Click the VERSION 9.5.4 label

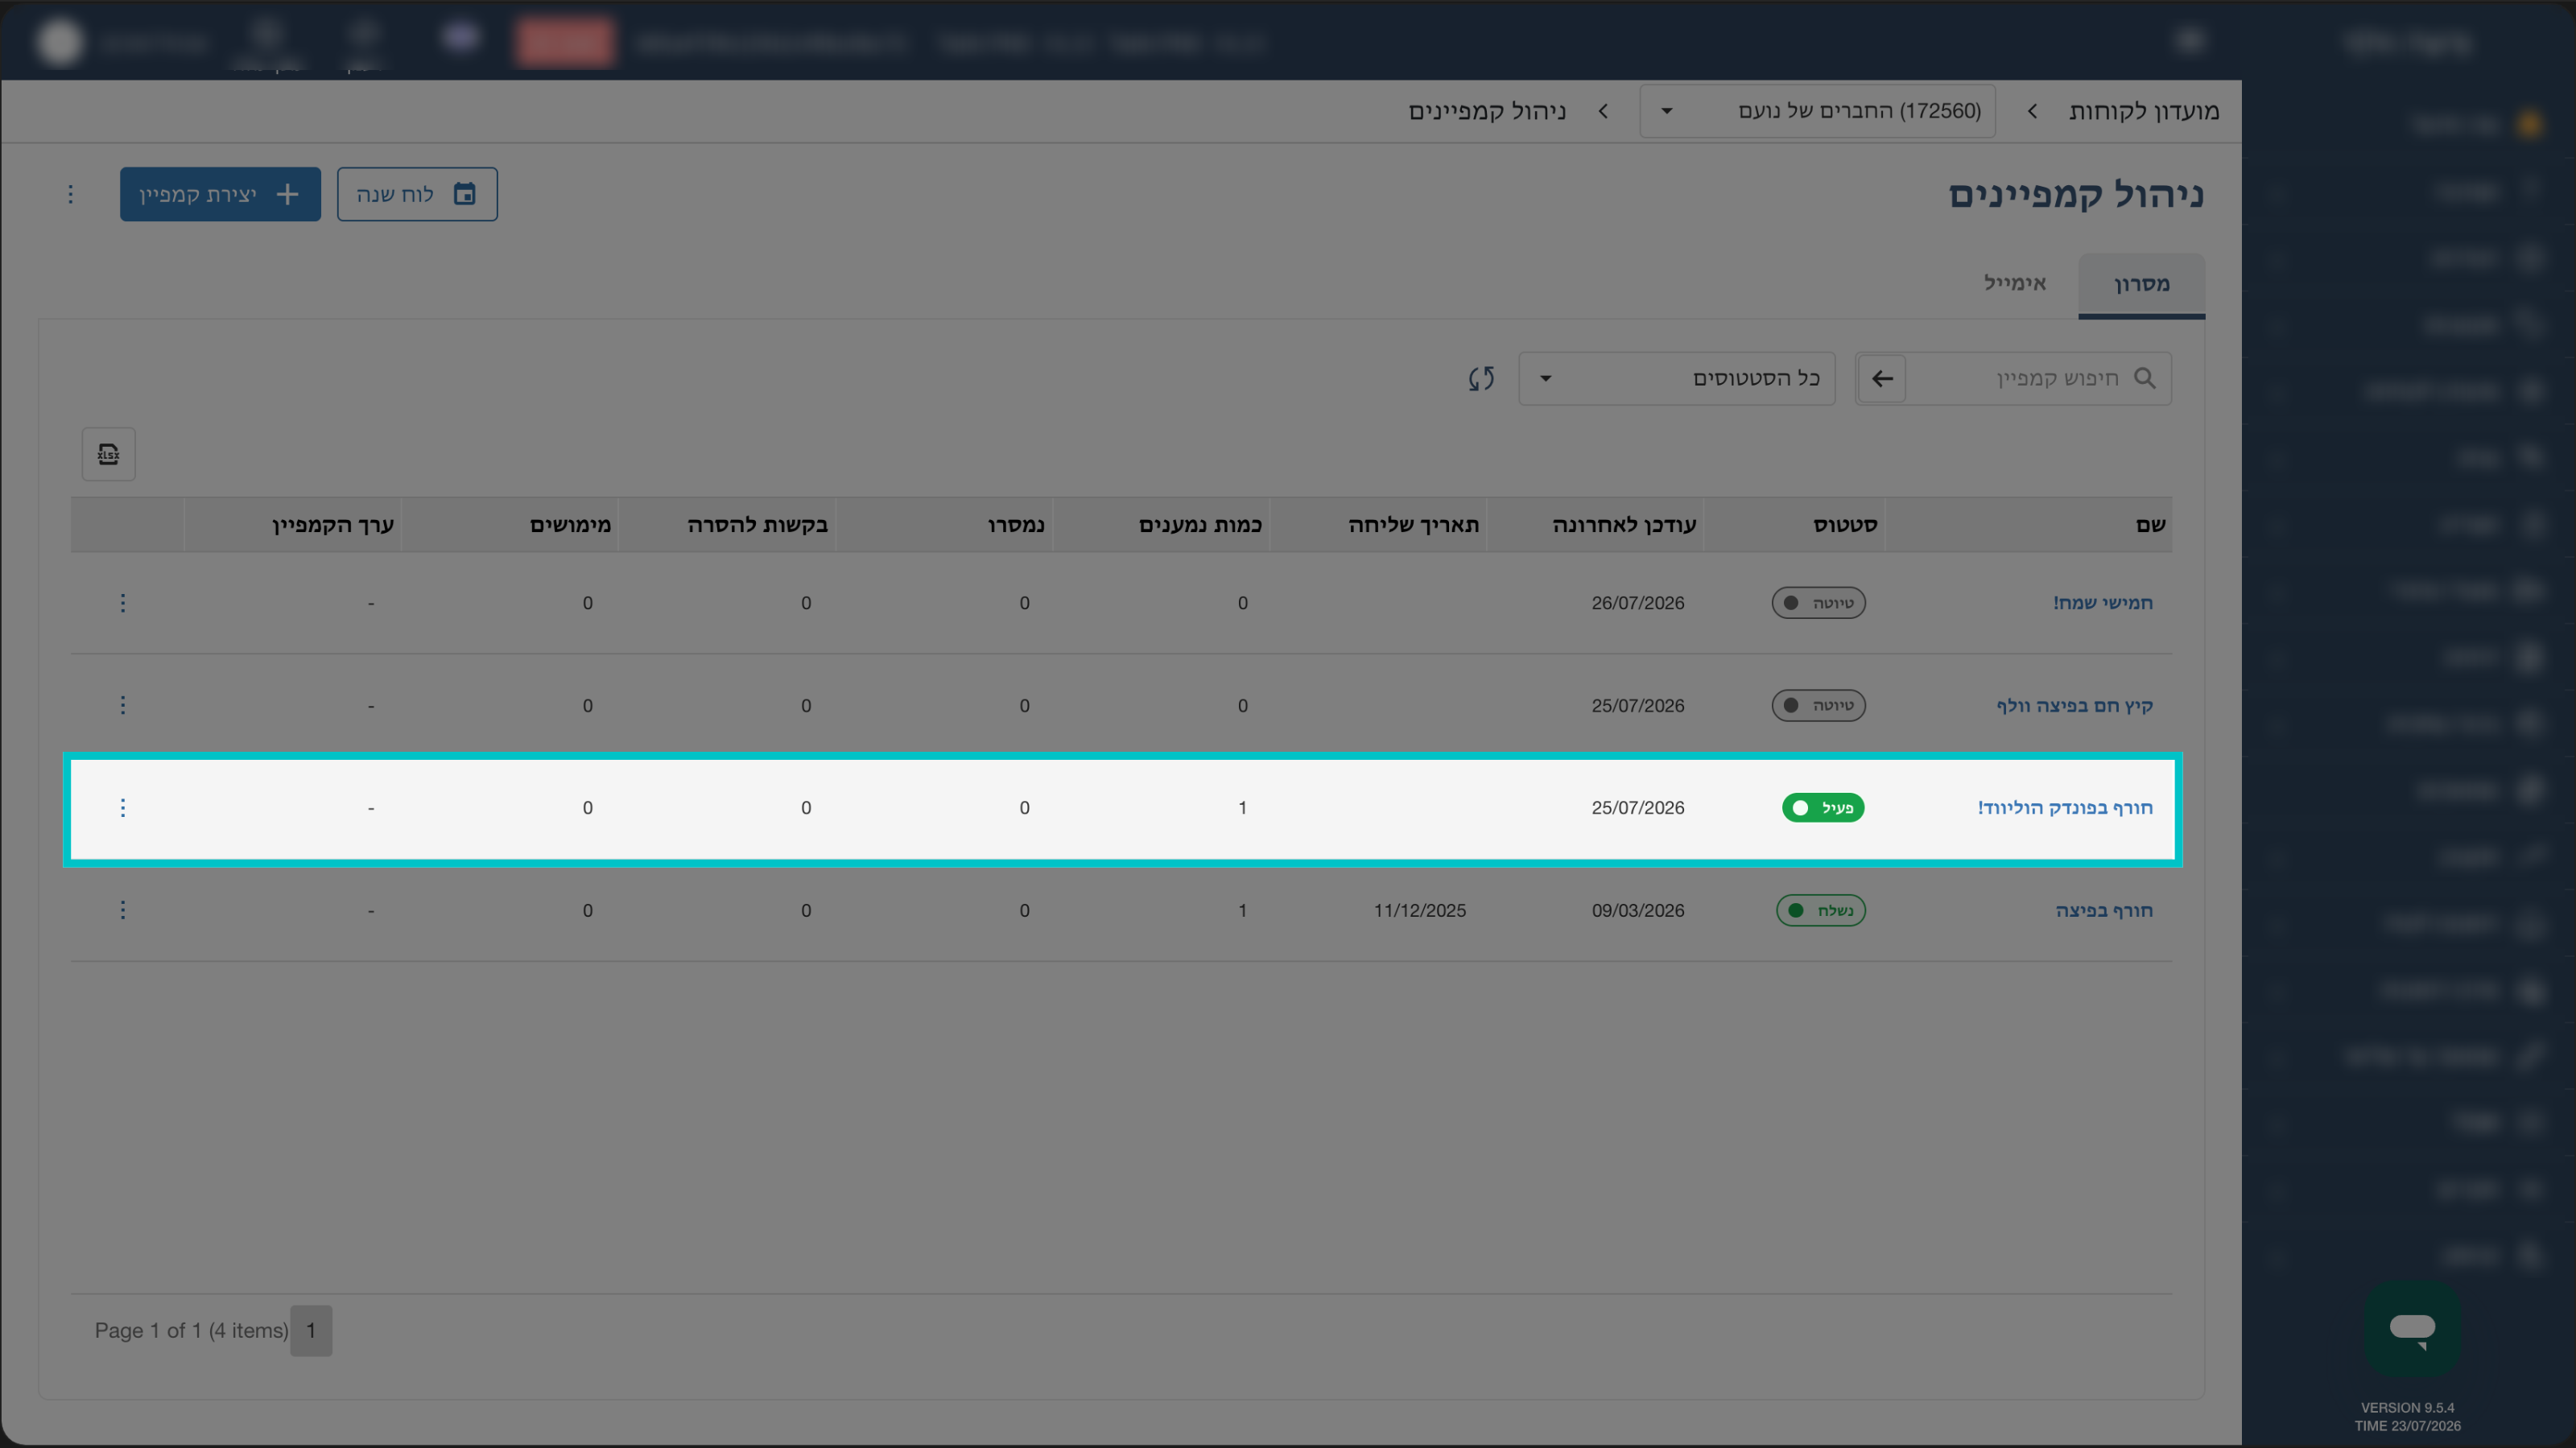[2408, 1407]
